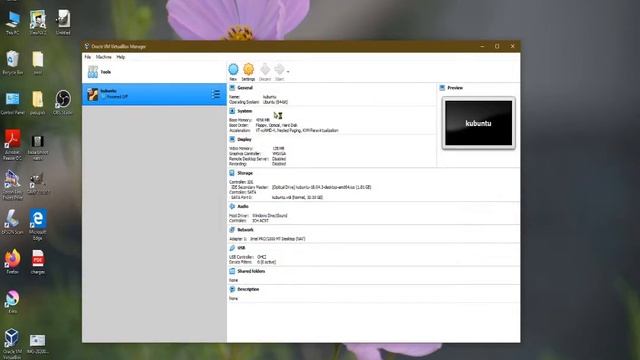This screenshot has width=640, height=360.
Task: Open the kubuntu machine's list menu icon
Action: 216,94
